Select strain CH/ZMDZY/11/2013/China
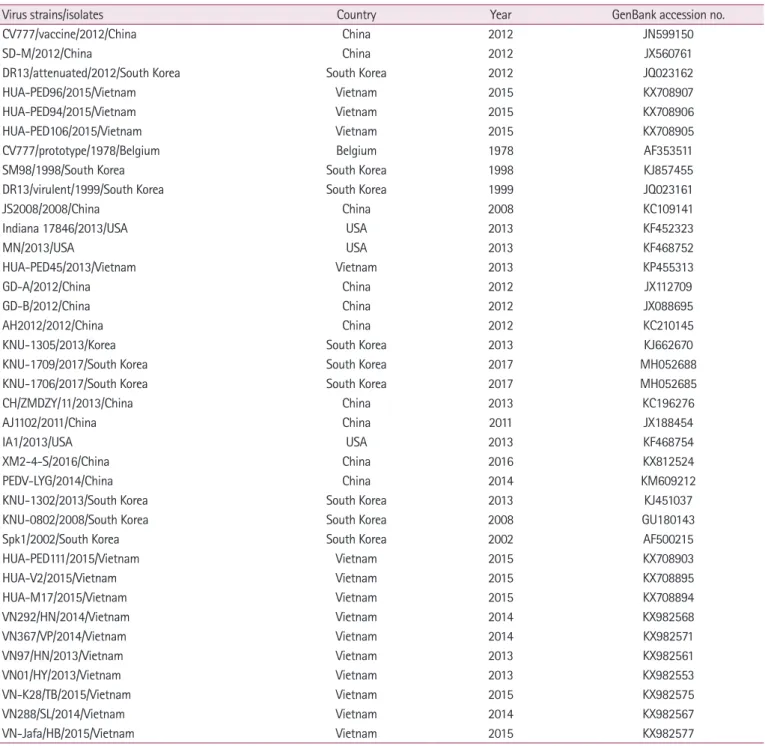This screenshot has height=746, width=765. point(67,403)
